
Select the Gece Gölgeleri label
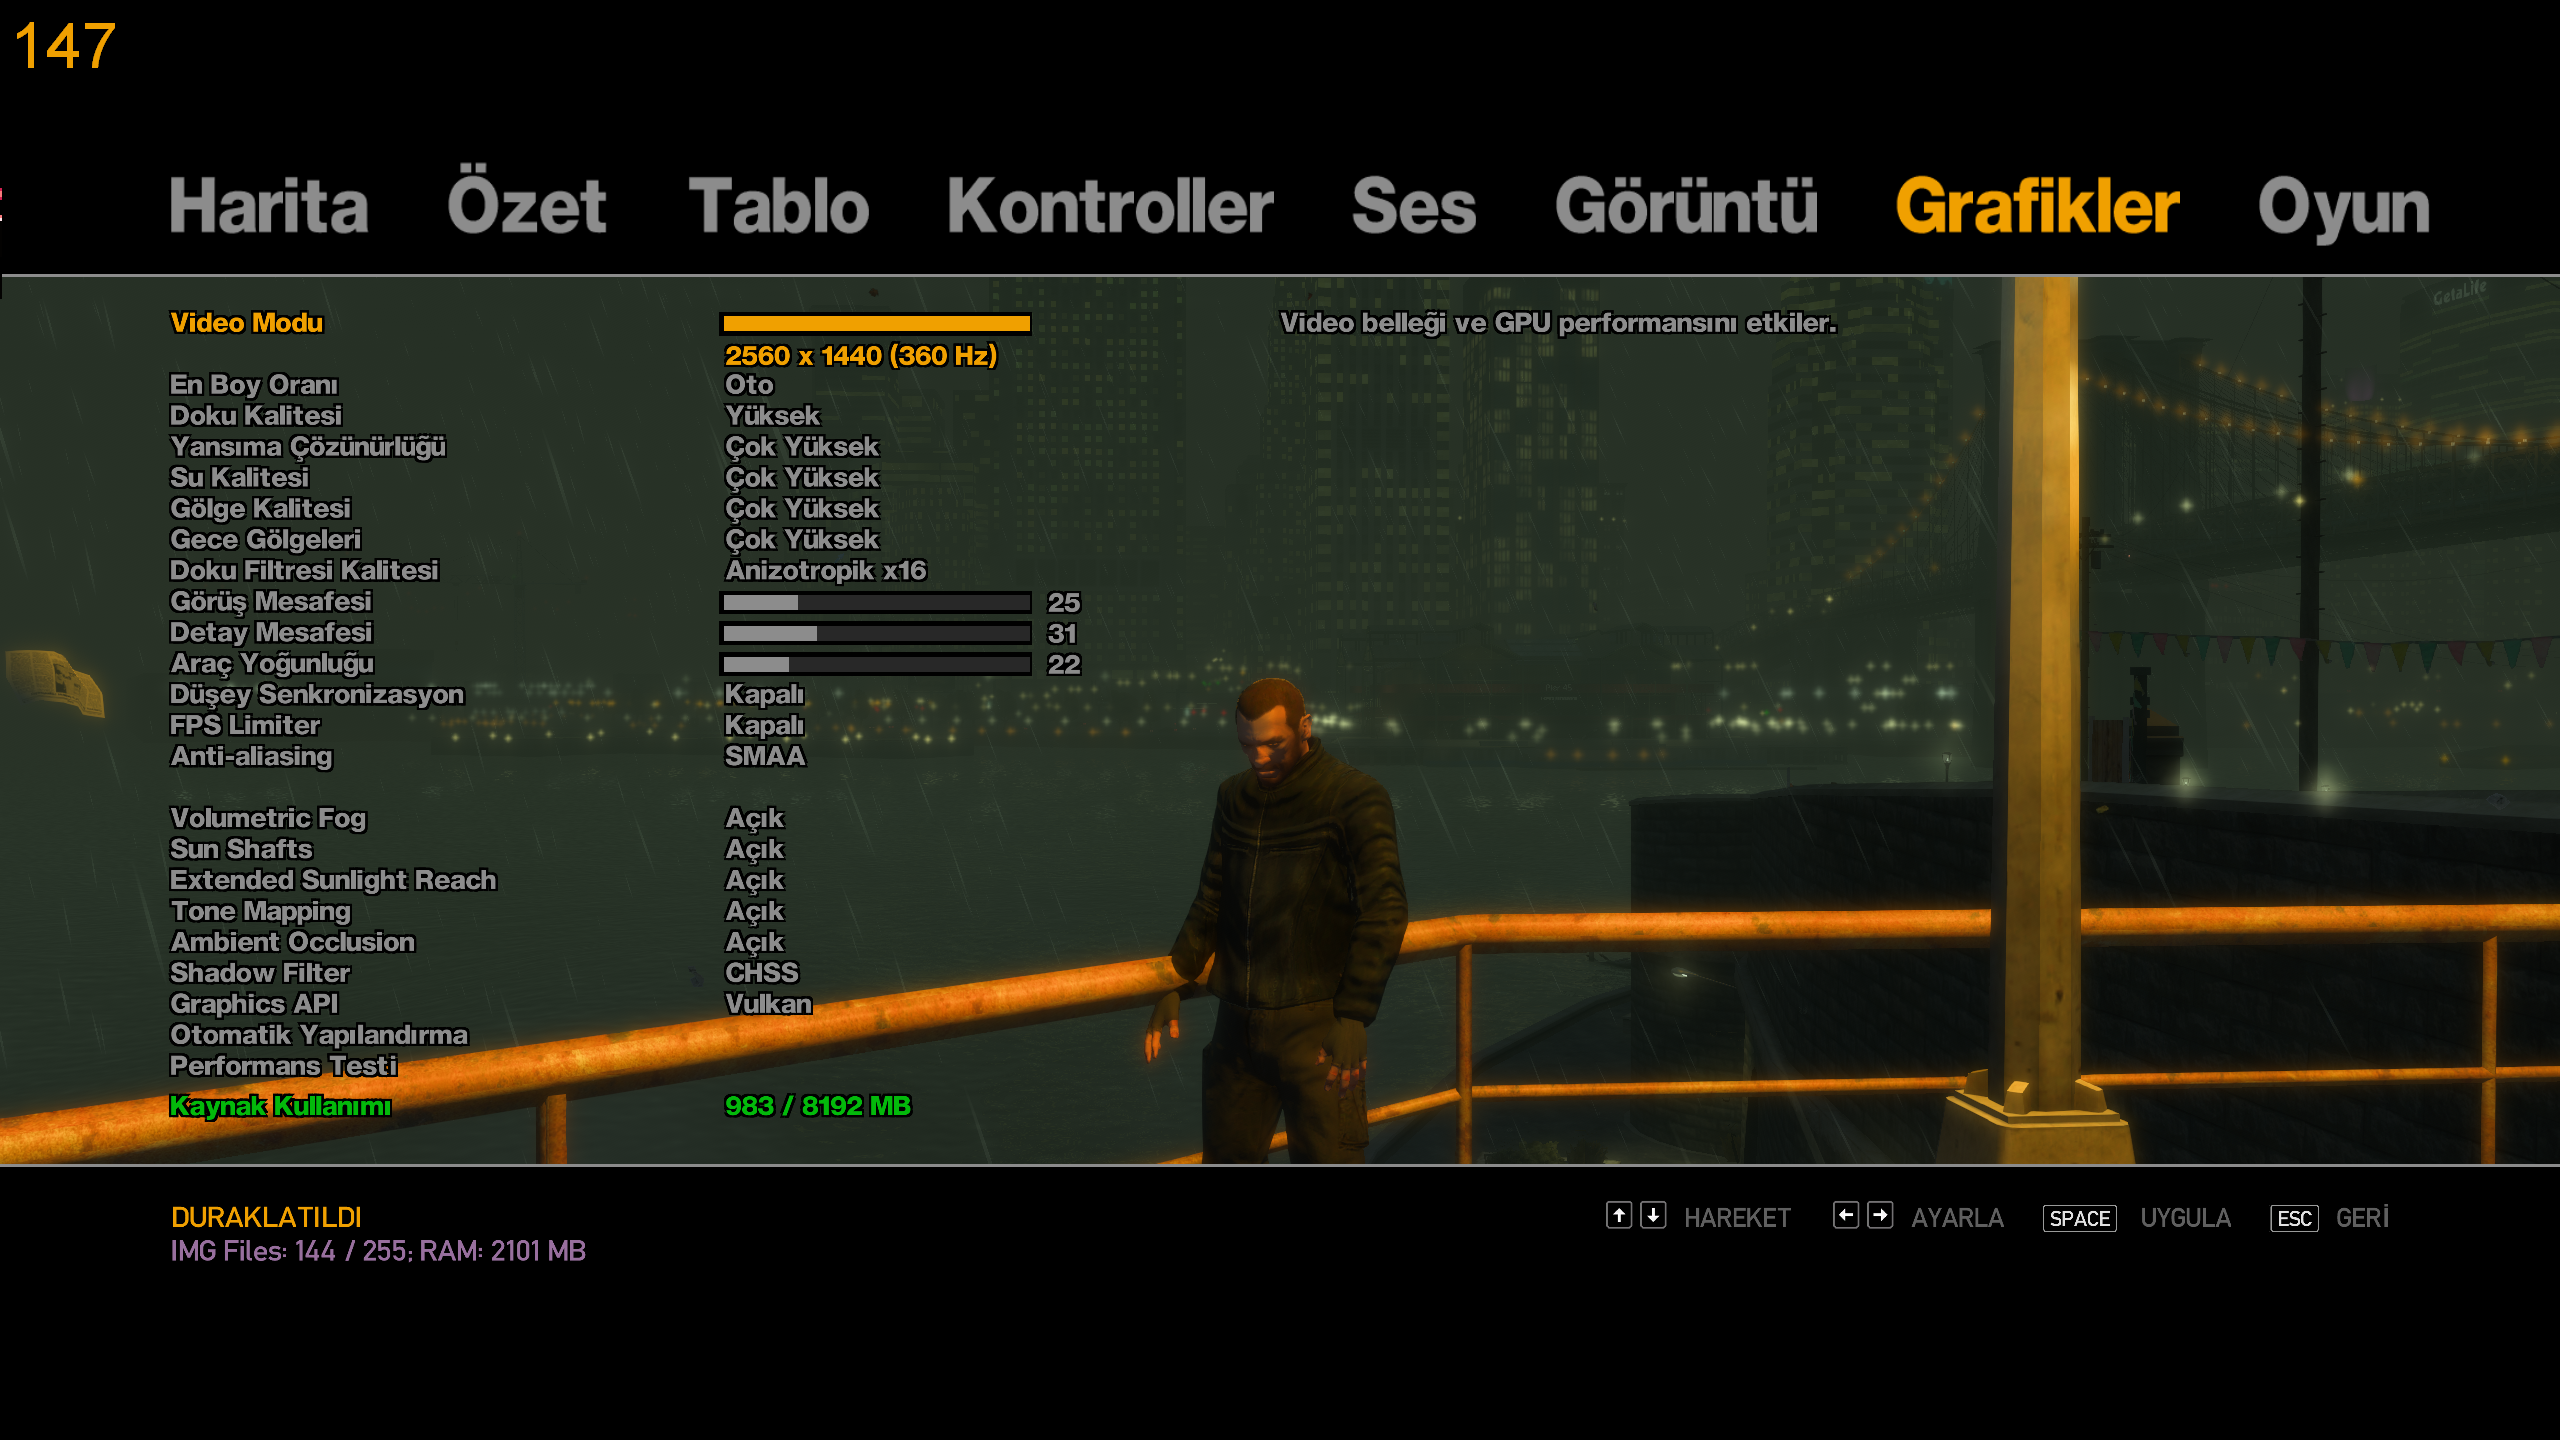pos(265,540)
